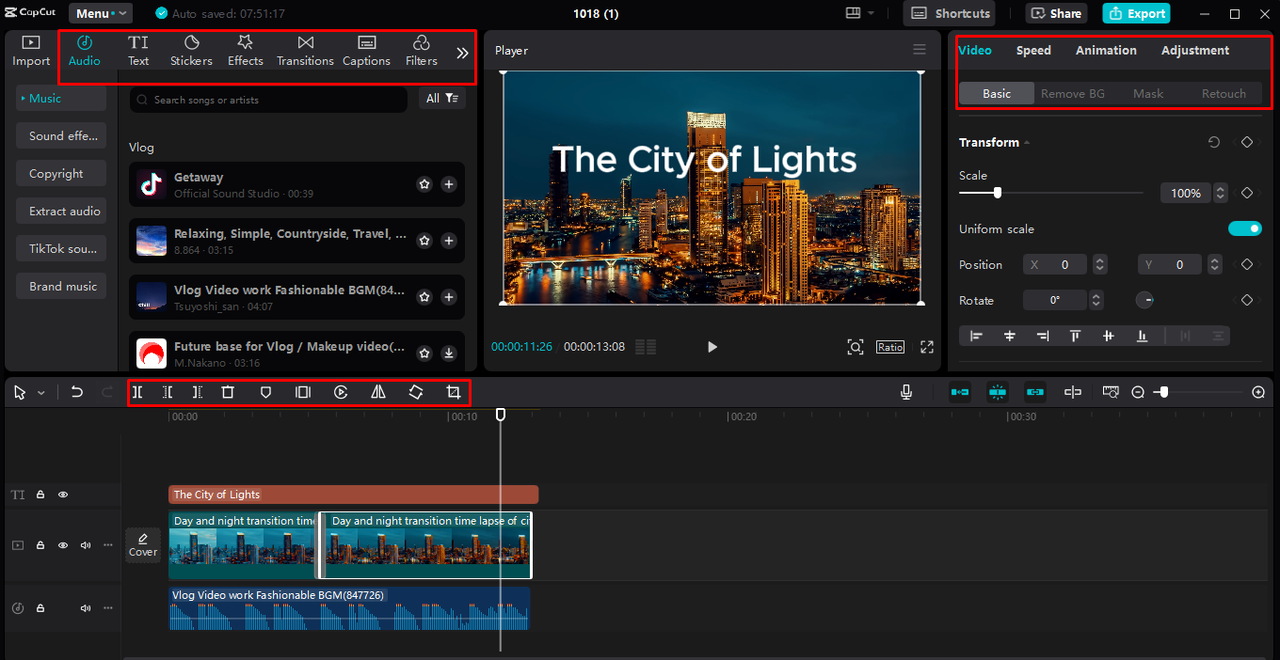Toggle auto snapping in timeline
The image size is (1280, 660).
(997, 393)
